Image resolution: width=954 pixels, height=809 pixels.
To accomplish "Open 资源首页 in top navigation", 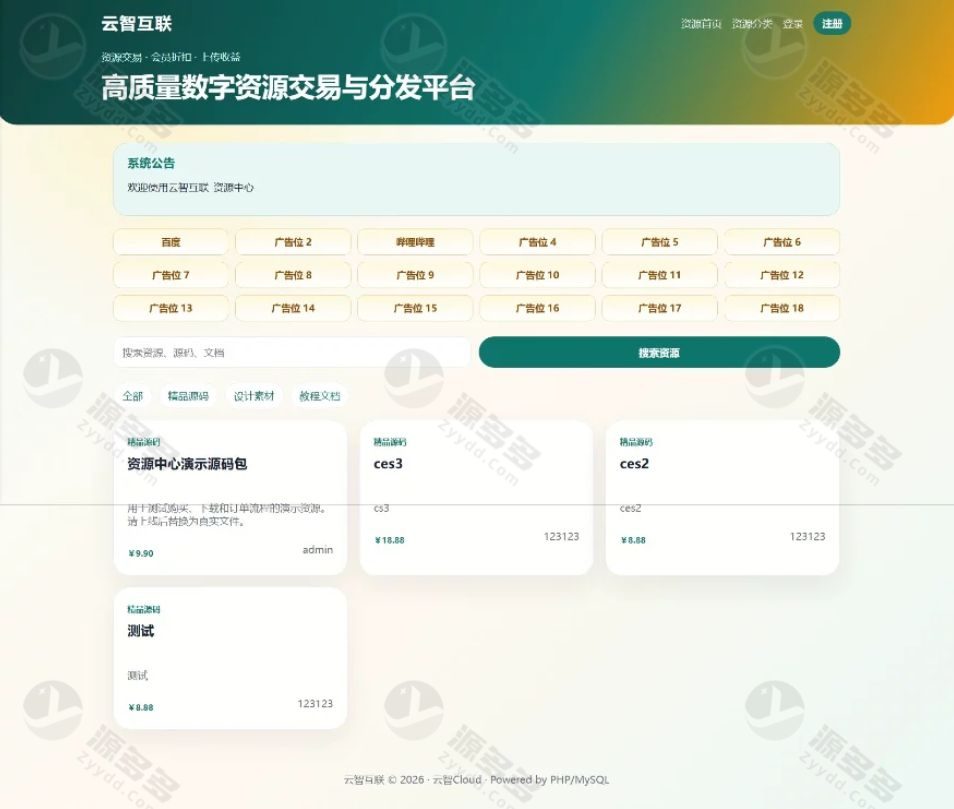I will tap(701, 24).
